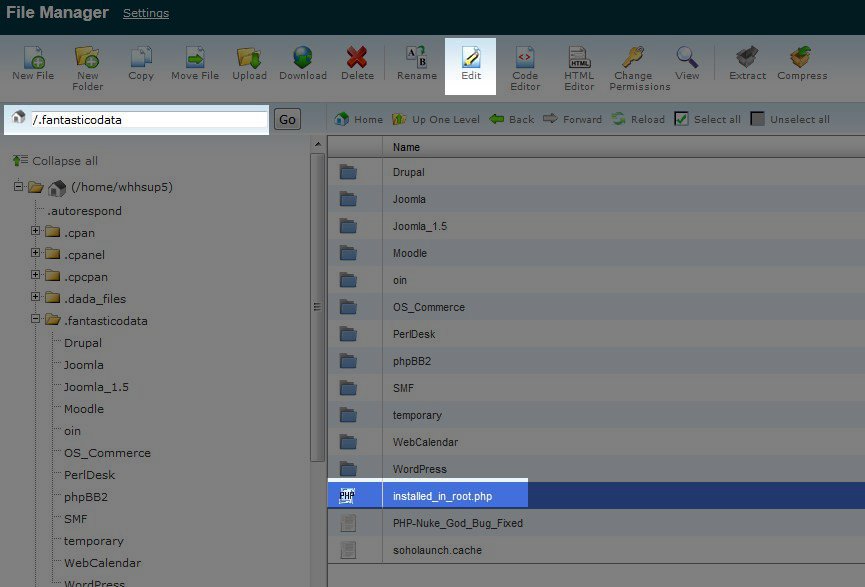Click the Download globe icon
The height and width of the screenshot is (587, 865).
302,58
